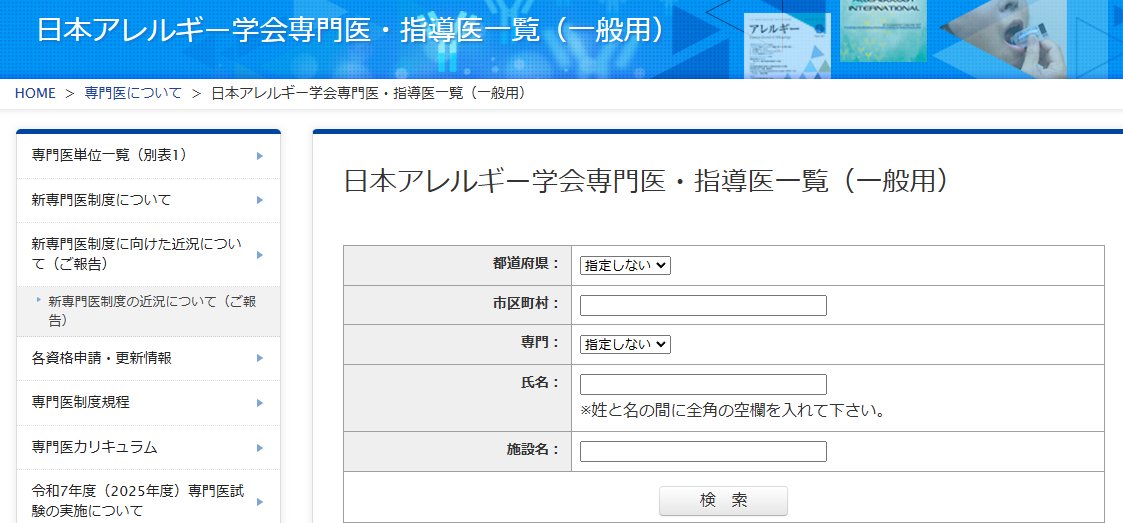Select the 施設名 facility name field
This screenshot has height=523, width=1123.
coord(703,451)
